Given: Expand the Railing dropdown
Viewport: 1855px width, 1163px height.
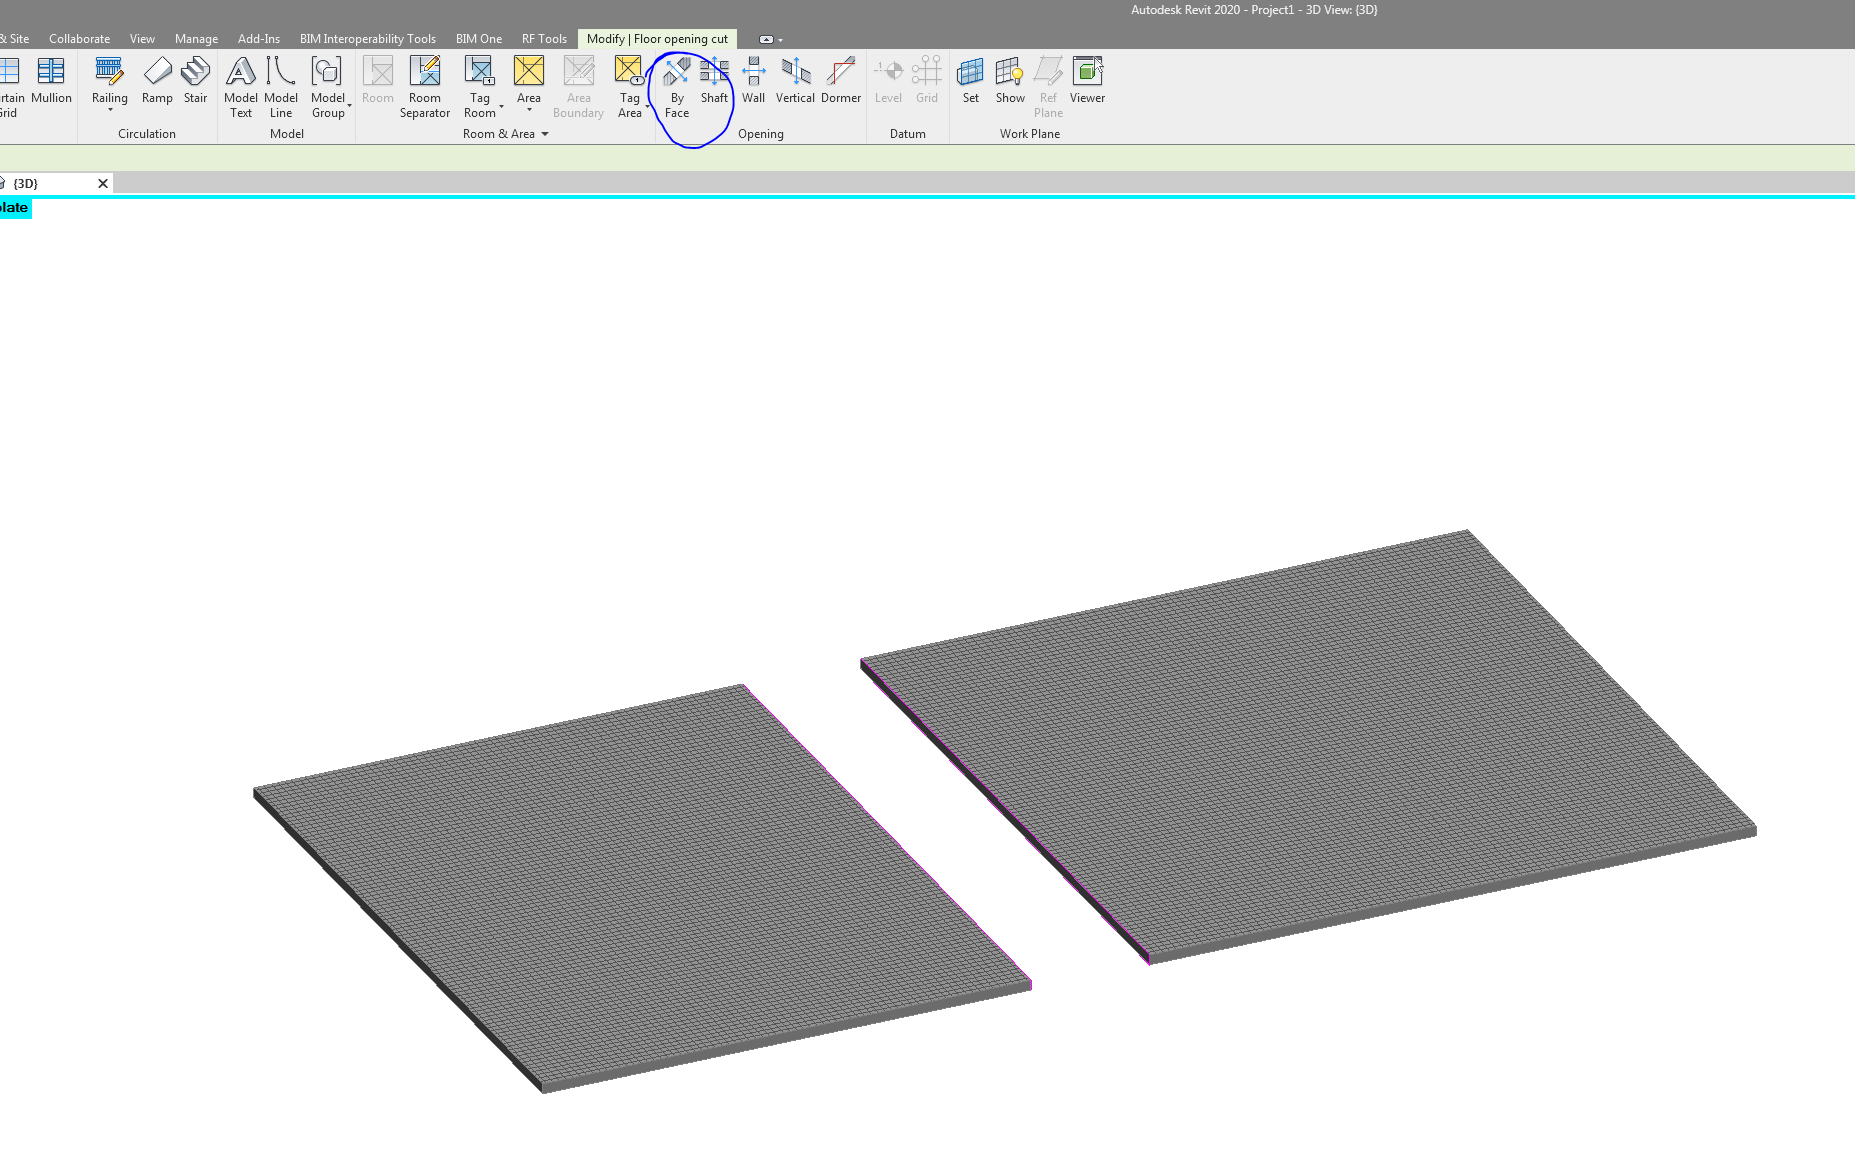Looking at the screenshot, I should pos(109,110).
